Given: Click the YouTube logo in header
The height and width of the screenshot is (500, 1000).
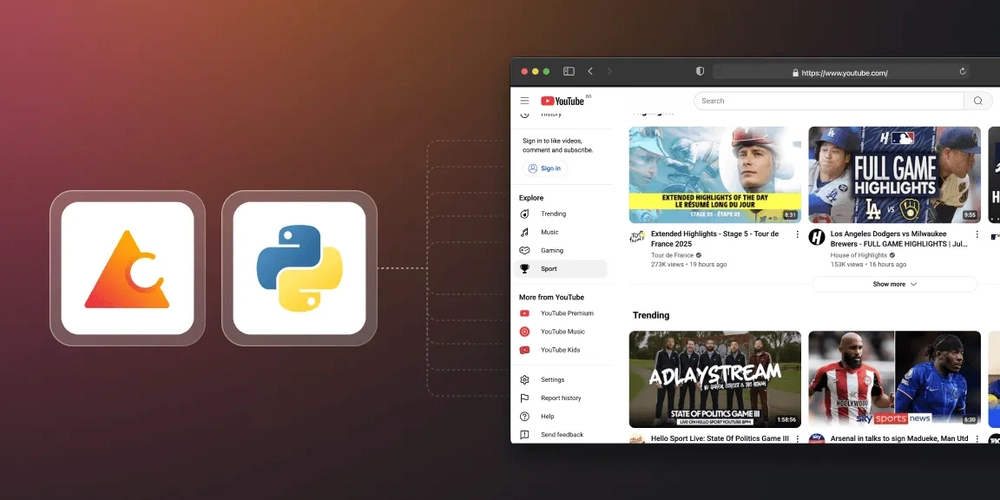Looking at the screenshot, I should tap(563, 101).
